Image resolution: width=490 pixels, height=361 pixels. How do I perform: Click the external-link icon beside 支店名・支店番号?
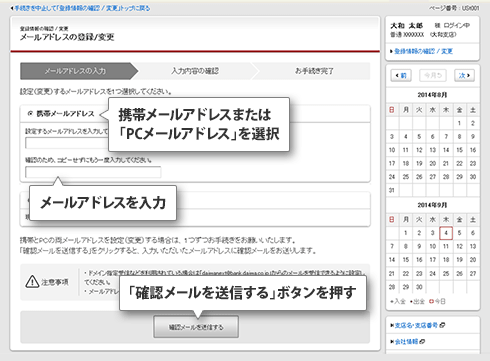pos(442,325)
